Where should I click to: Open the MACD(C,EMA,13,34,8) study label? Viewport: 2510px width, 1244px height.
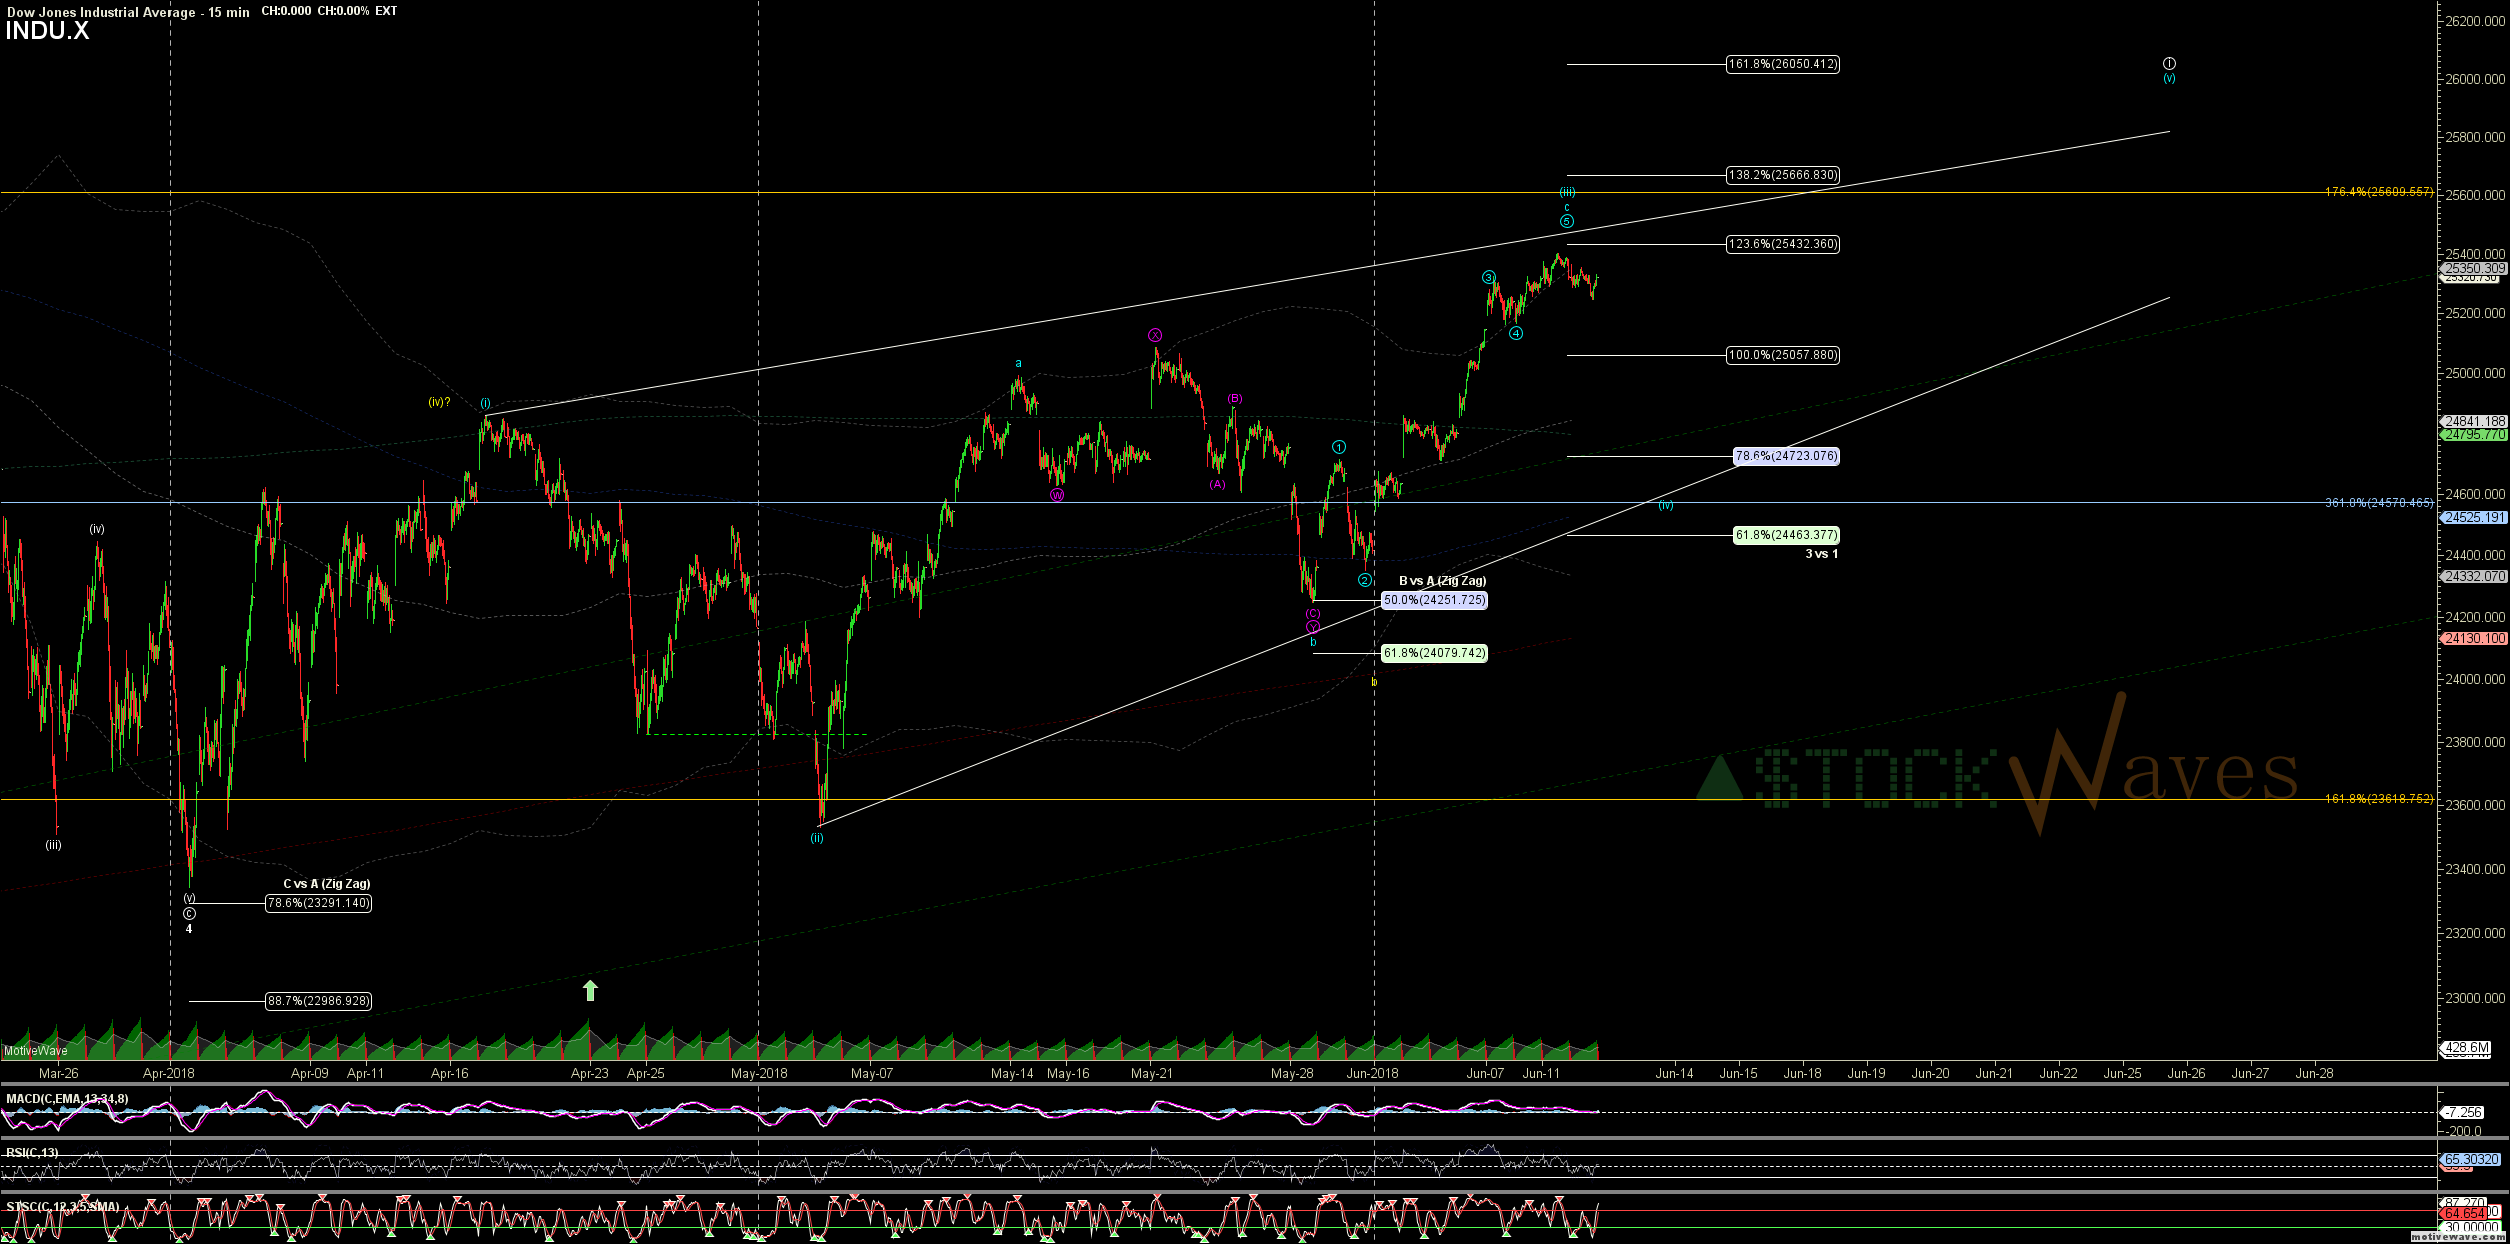tap(67, 1099)
